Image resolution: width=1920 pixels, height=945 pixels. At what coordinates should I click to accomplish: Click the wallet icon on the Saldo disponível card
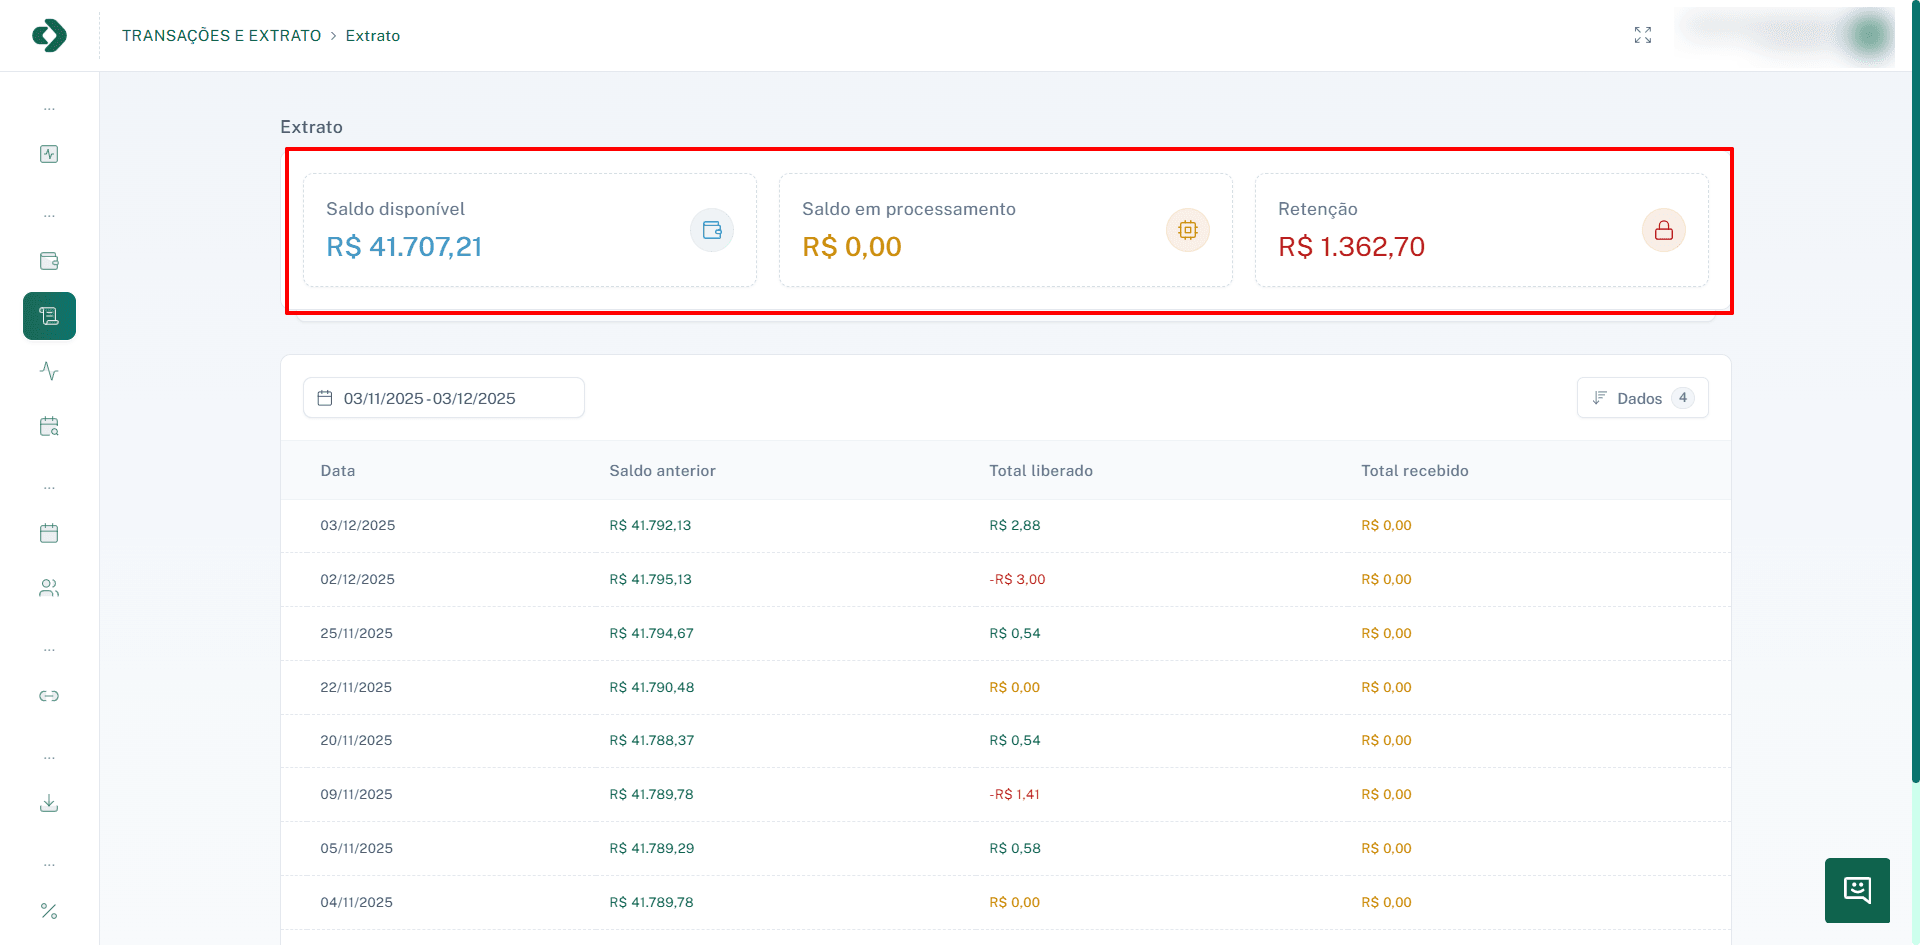[x=711, y=229]
